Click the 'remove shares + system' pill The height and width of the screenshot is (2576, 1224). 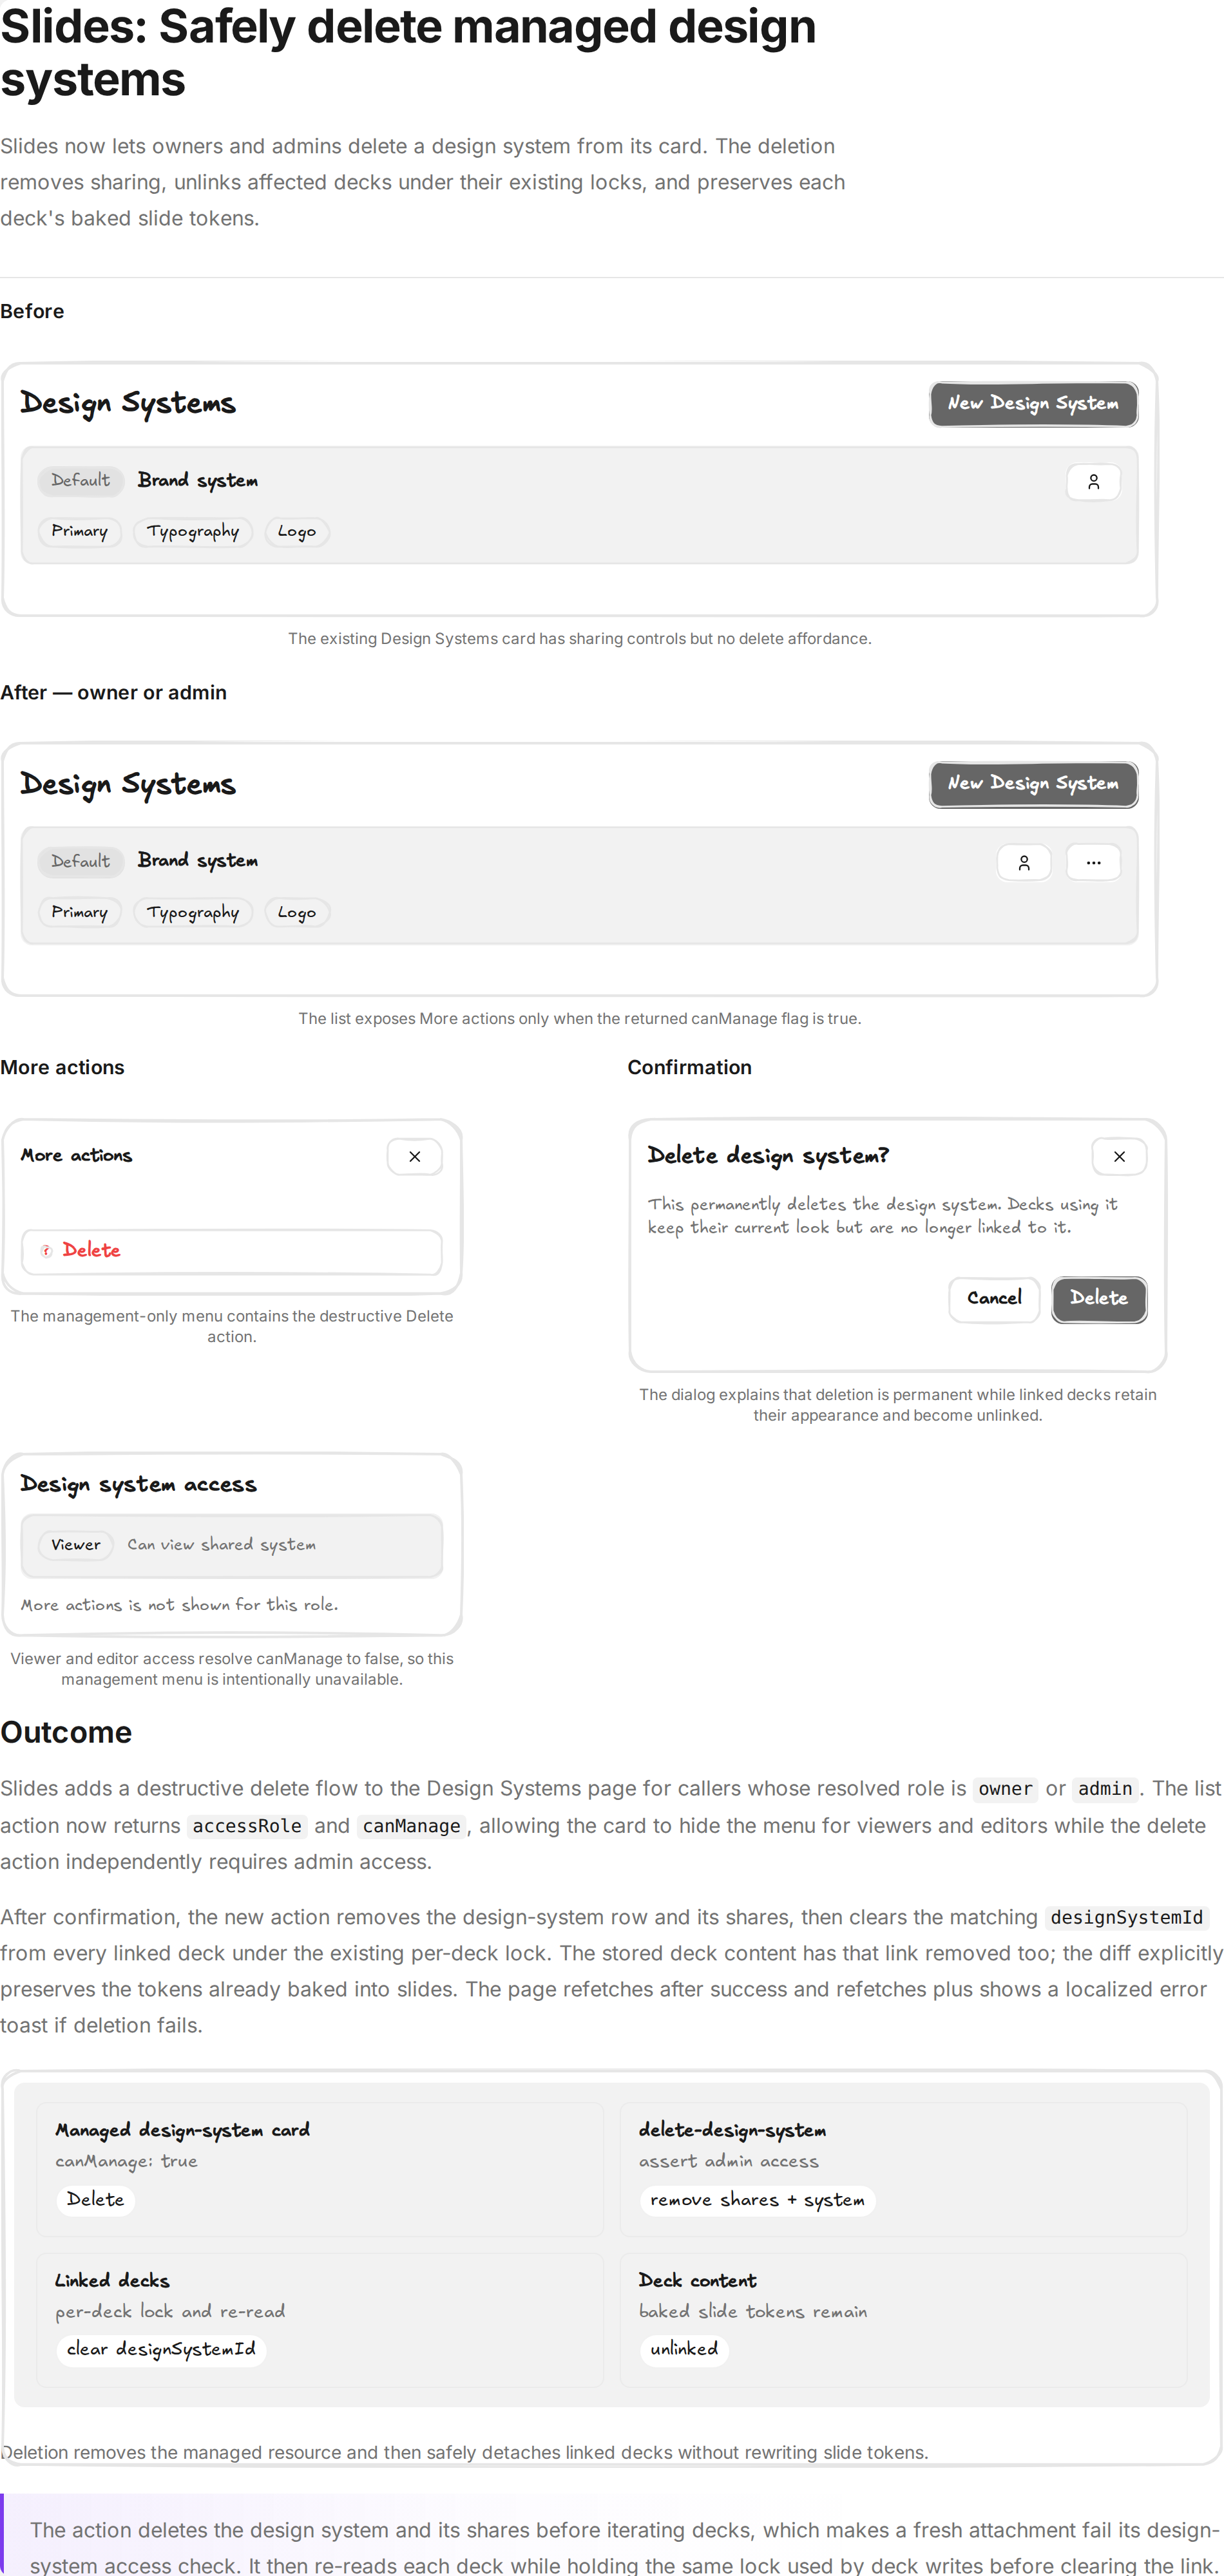pyautogui.click(x=757, y=2200)
